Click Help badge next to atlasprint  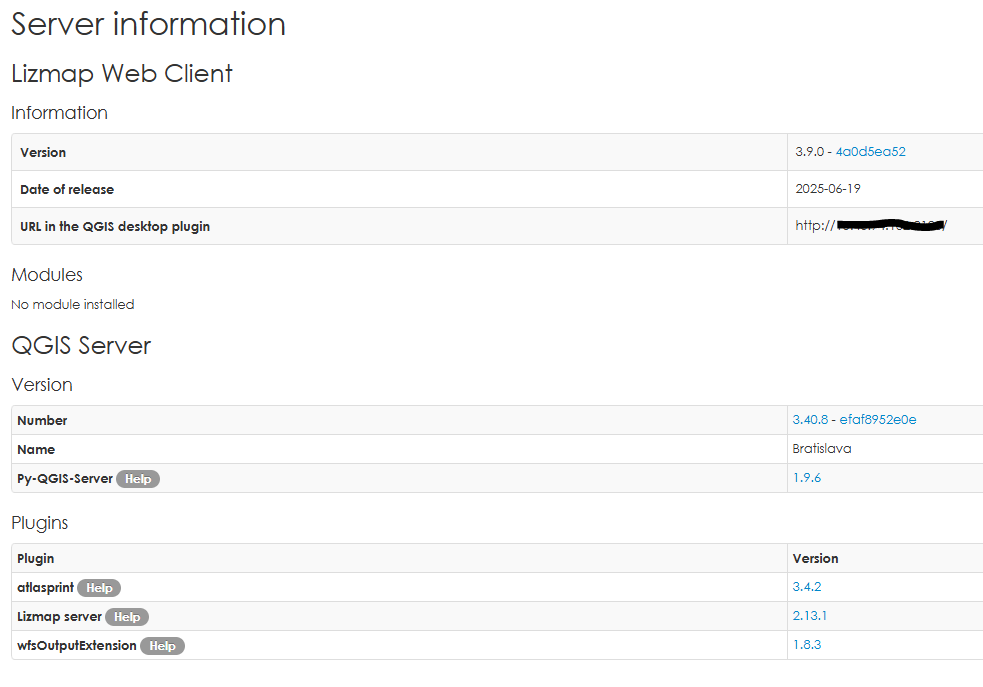coord(99,588)
